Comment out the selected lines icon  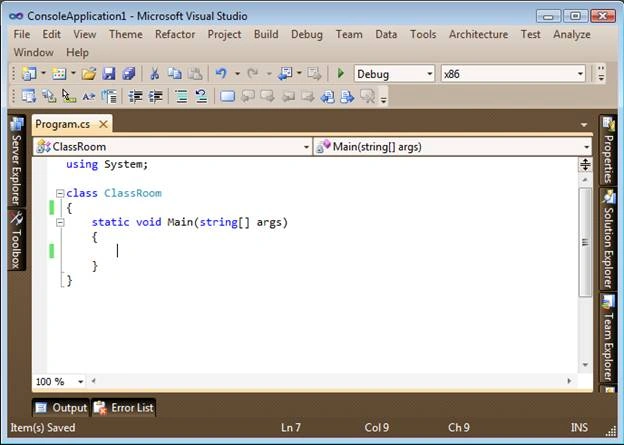click(181, 96)
